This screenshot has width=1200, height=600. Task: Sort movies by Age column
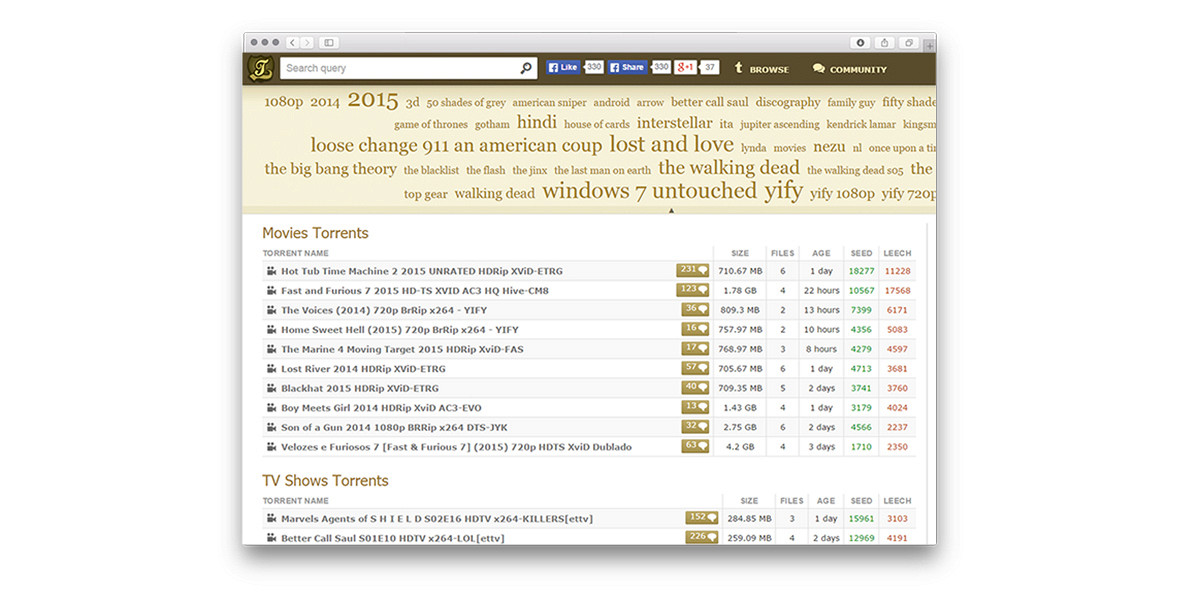(x=821, y=253)
